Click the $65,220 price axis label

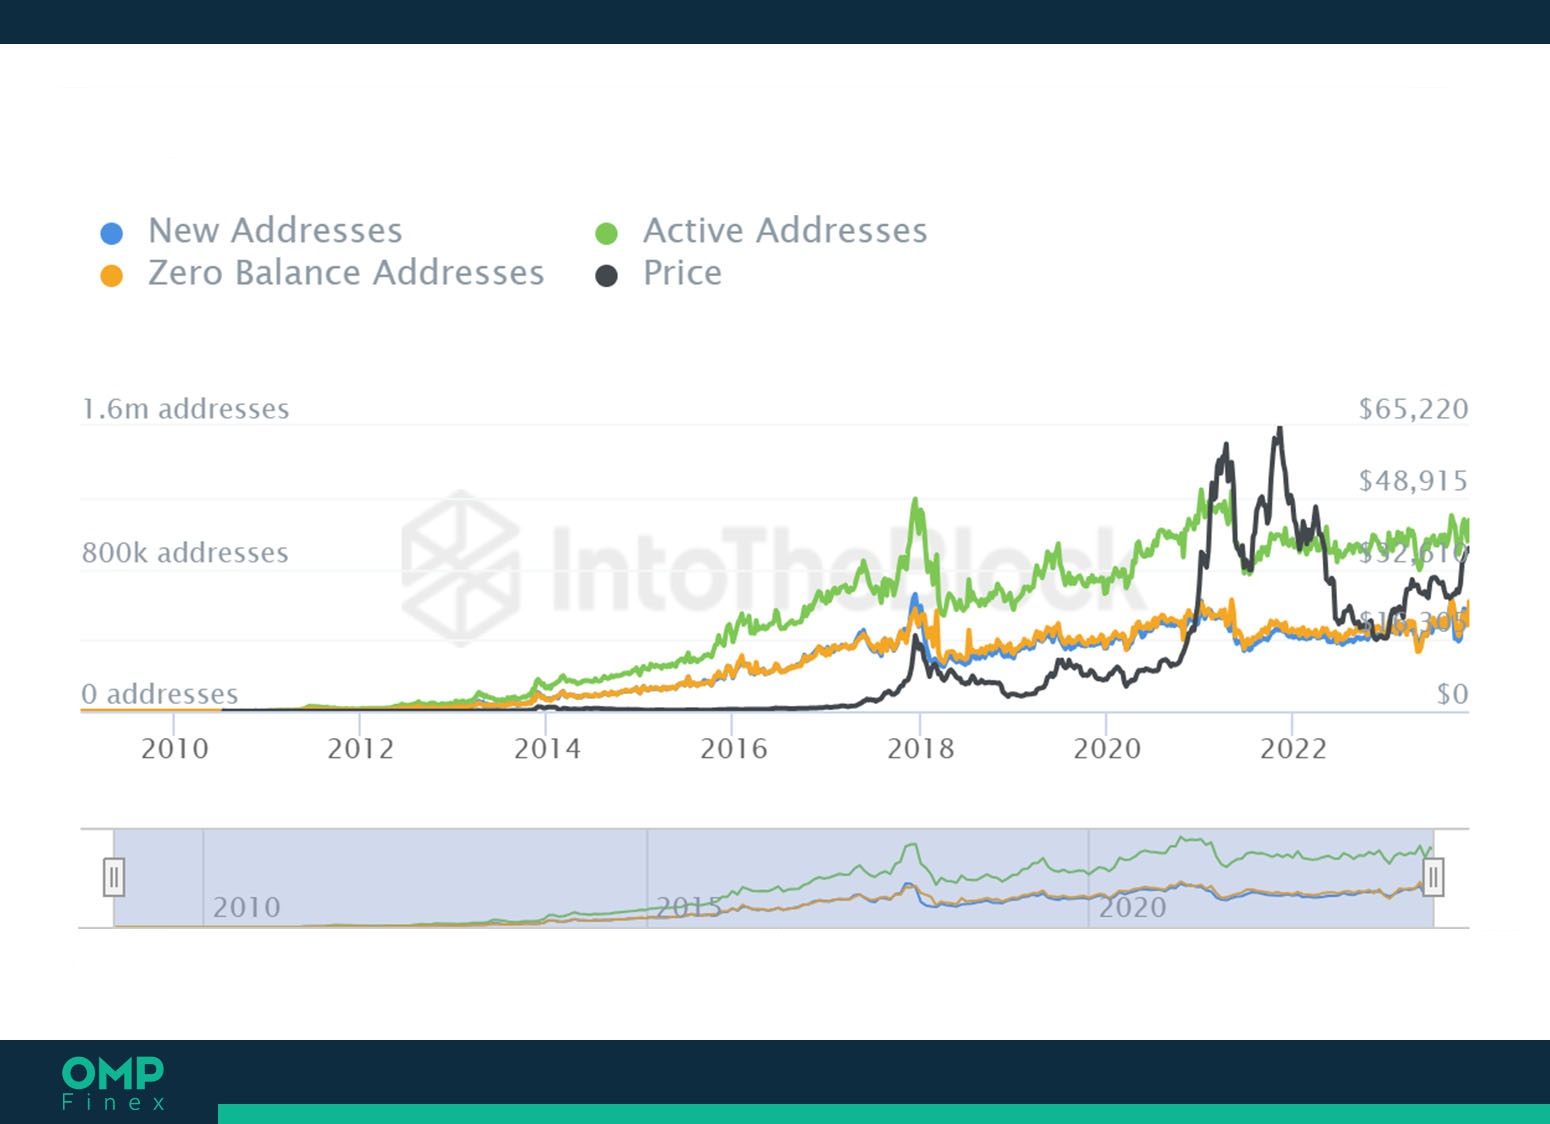click(x=1413, y=408)
